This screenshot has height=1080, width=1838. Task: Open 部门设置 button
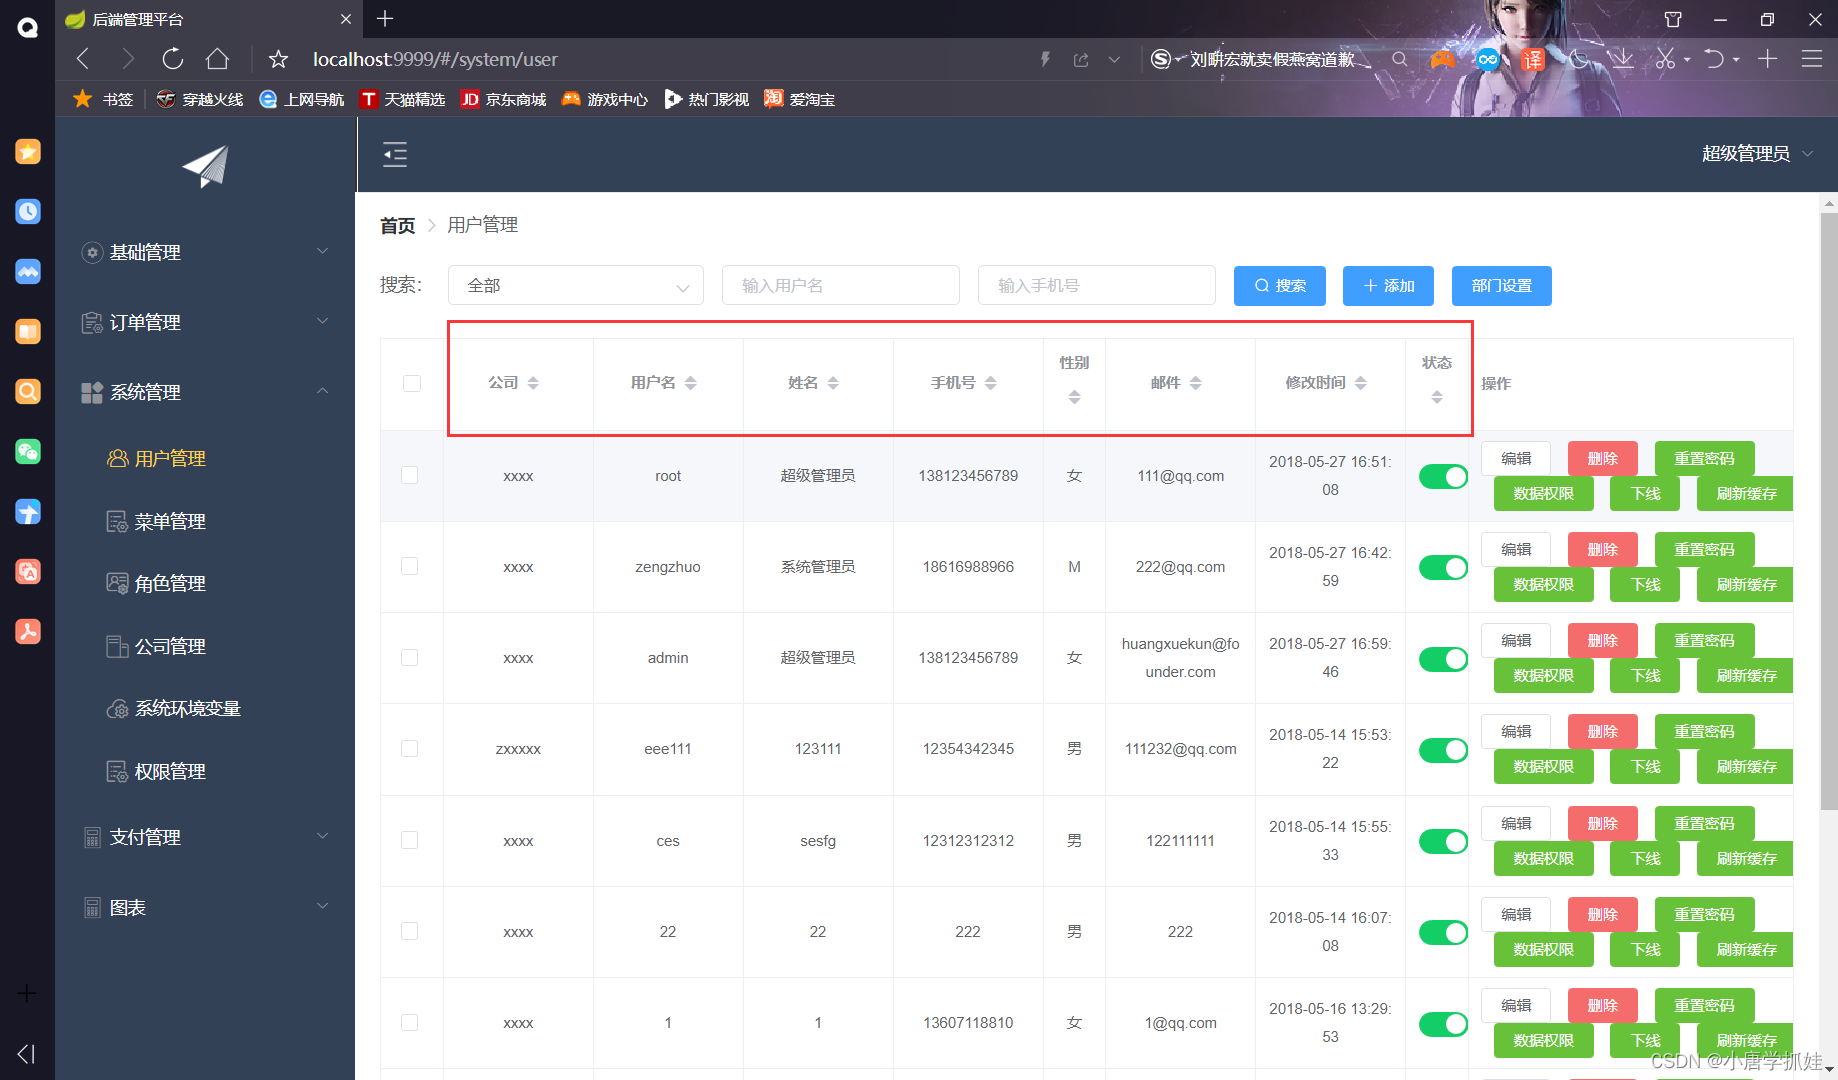tap(1502, 286)
